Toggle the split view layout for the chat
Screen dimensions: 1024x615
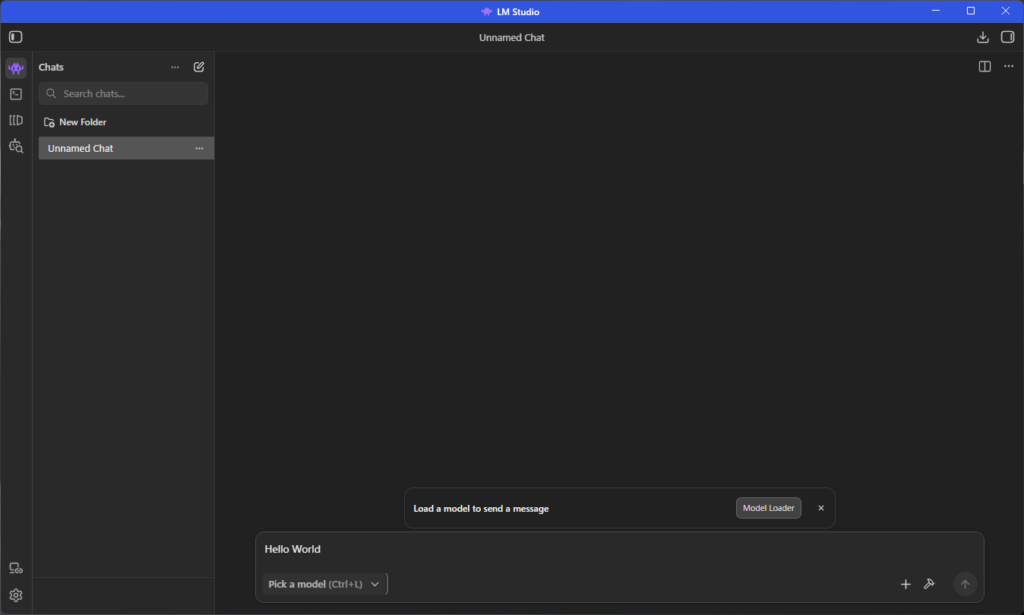tap(984, 67)
